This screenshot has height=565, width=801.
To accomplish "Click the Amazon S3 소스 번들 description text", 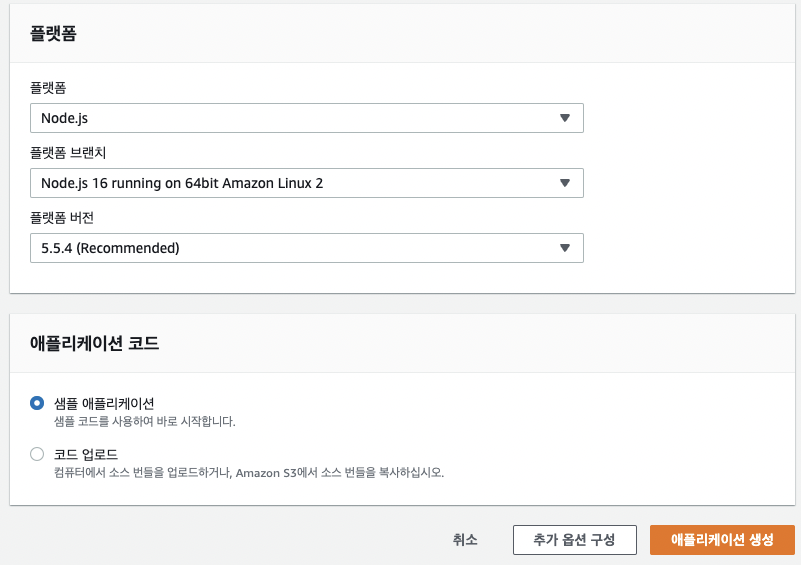I will tap(249, 473).
